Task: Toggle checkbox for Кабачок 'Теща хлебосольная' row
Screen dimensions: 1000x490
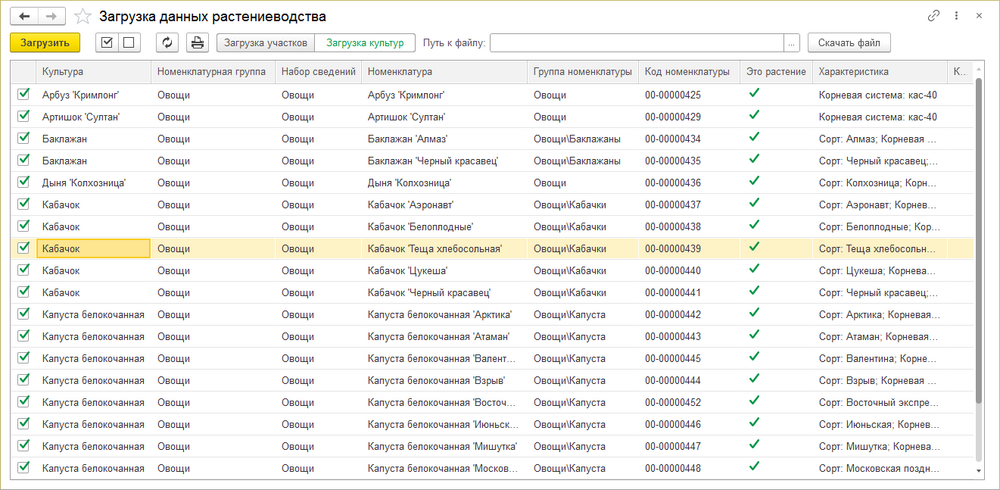Action: click(24, 248)
